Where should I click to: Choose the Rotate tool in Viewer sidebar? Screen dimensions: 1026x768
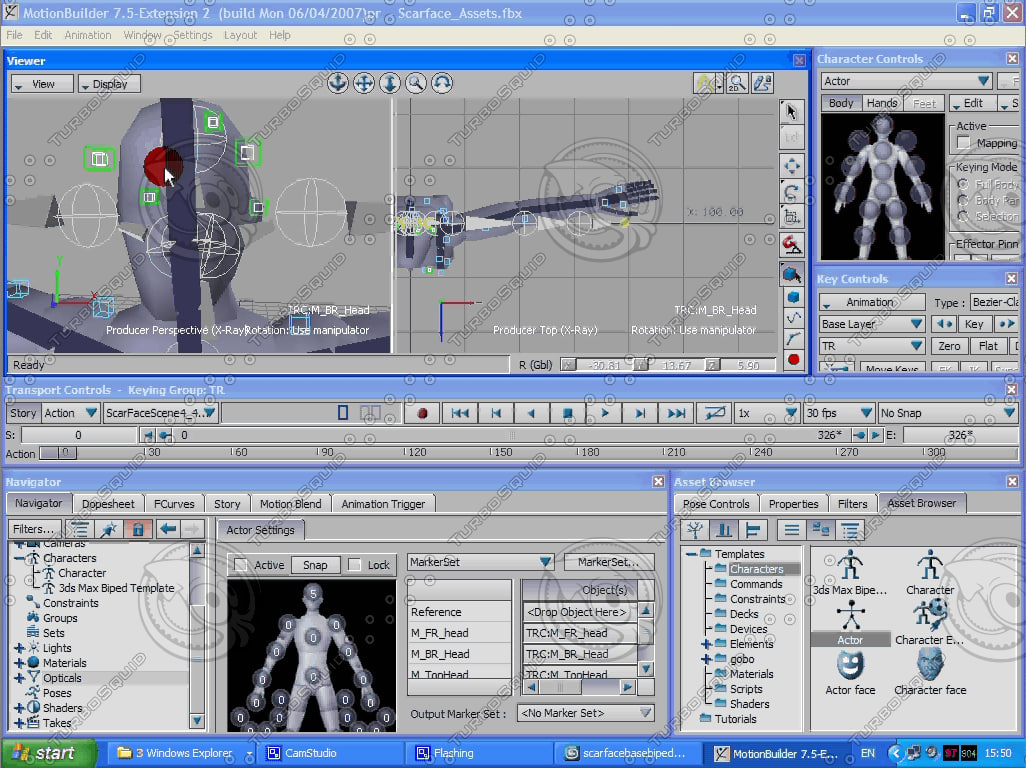(x=792, y=192)
